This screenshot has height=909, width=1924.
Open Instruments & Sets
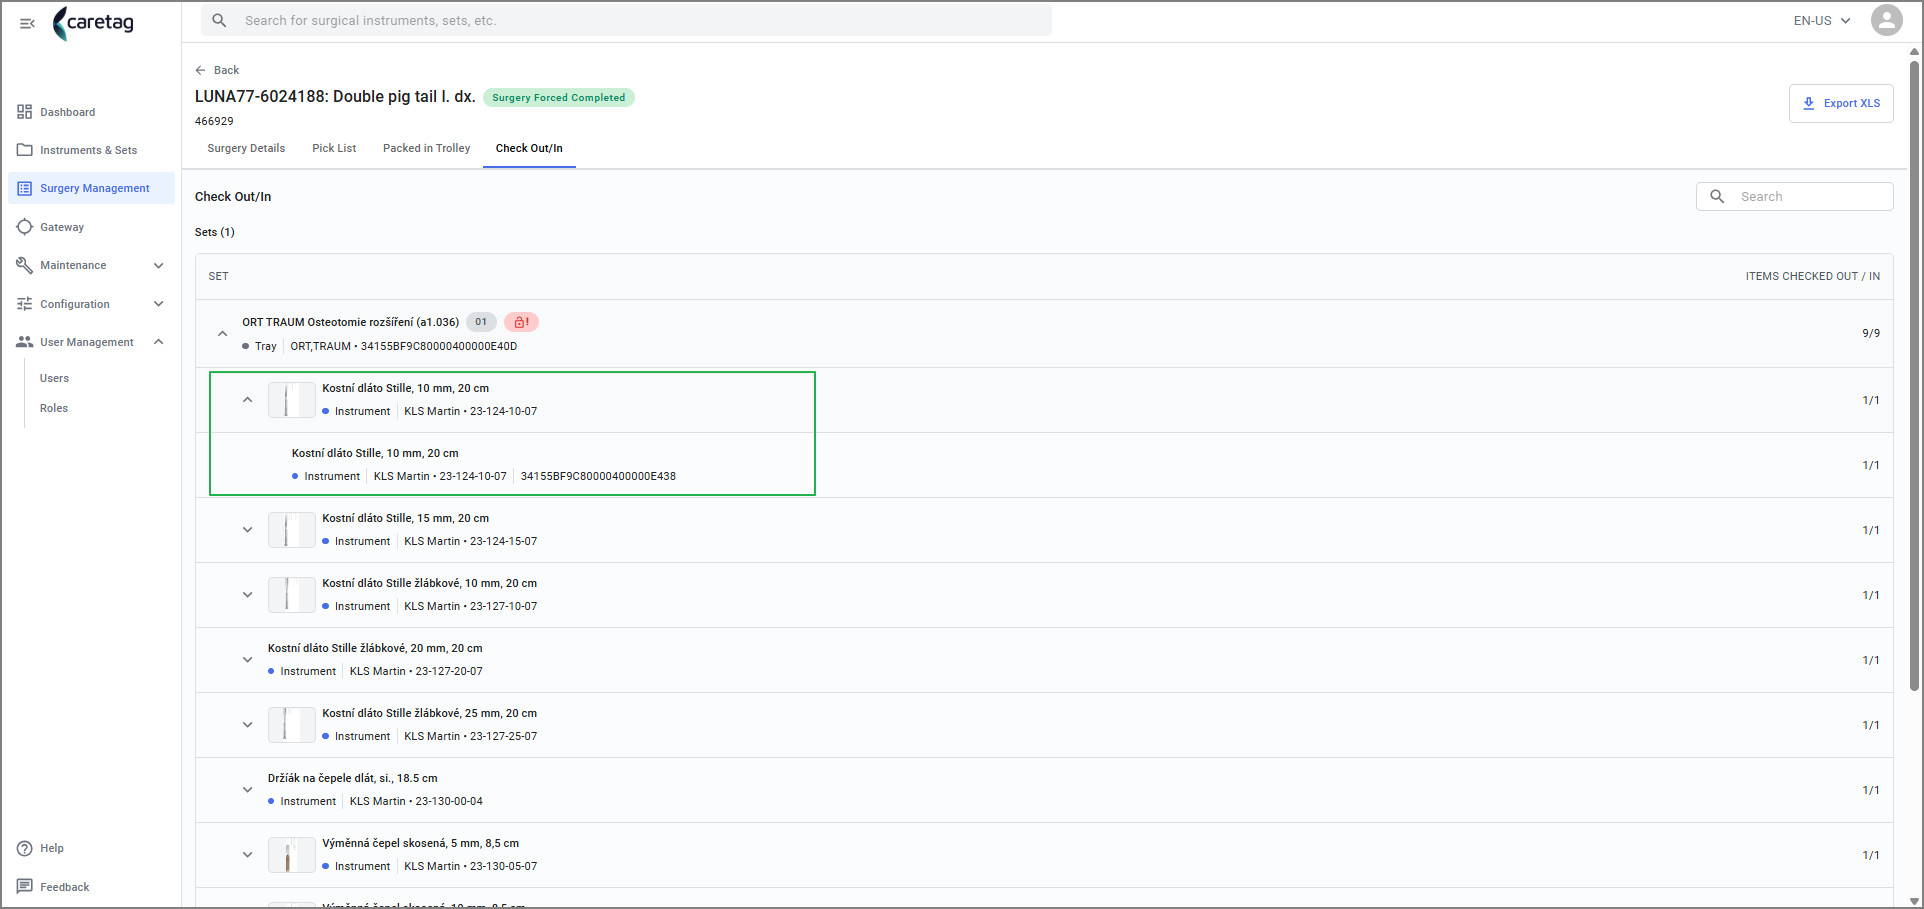(91, 150)
